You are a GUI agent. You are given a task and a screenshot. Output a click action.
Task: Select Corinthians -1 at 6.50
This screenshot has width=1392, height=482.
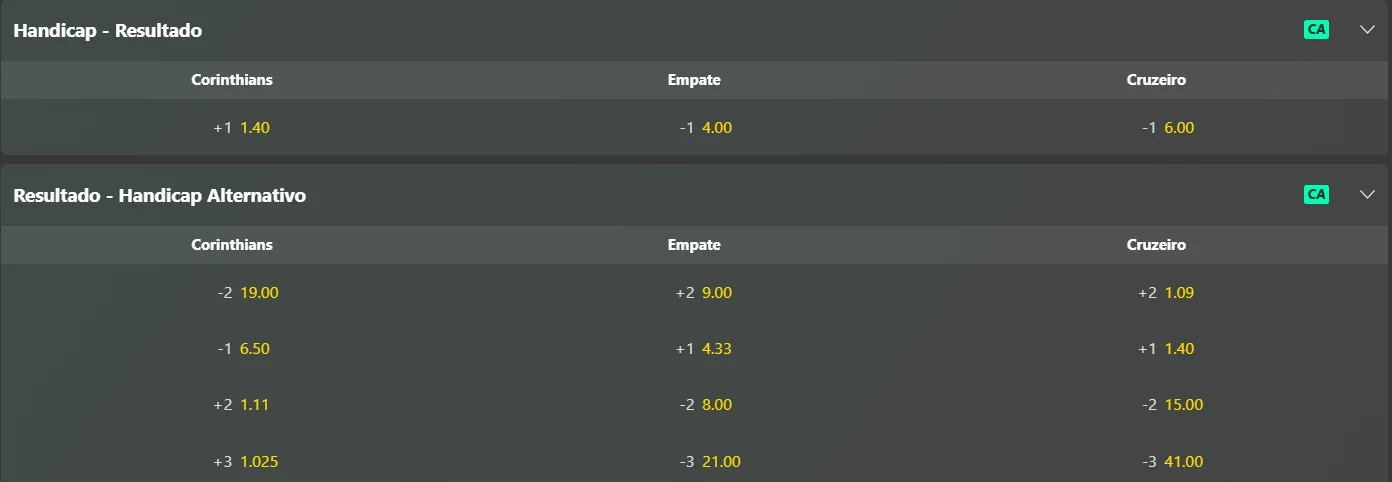243,349
